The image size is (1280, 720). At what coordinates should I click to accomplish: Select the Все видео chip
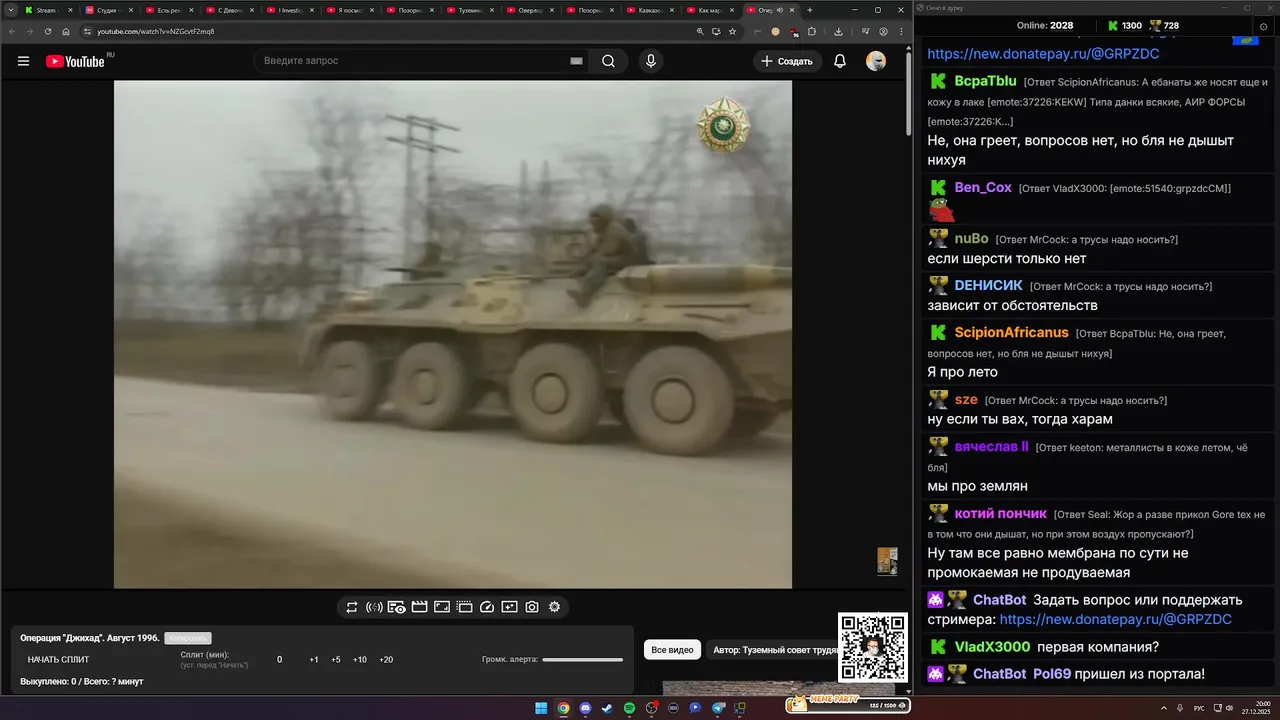[672, 650]
